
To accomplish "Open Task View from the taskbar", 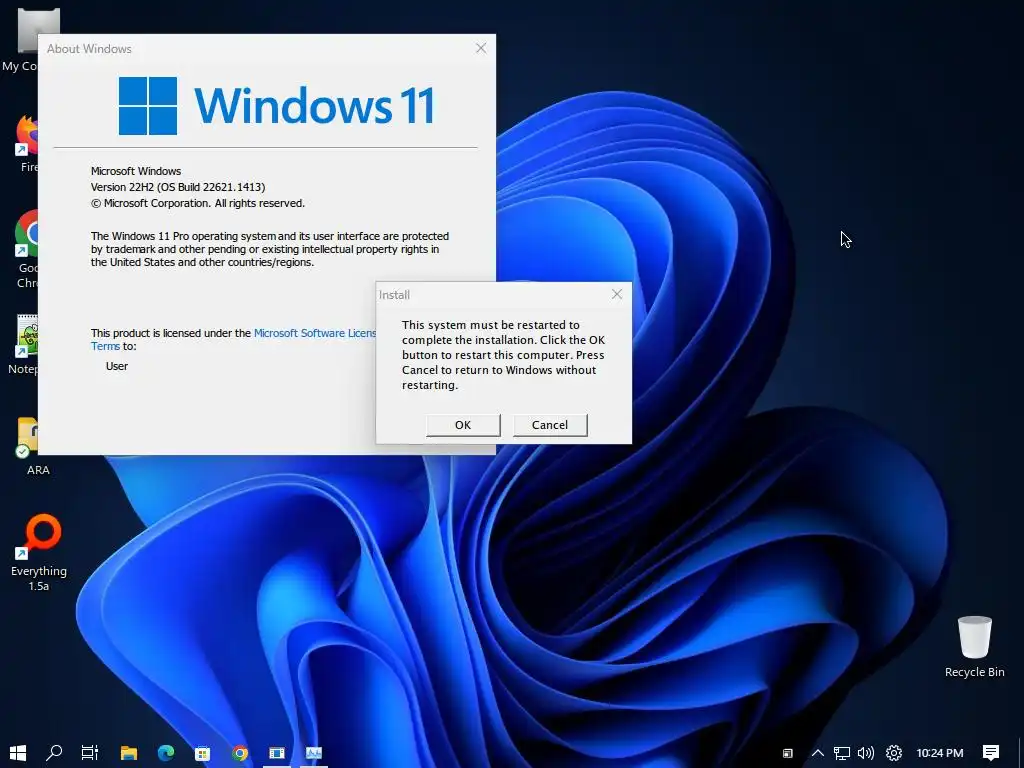I will 90,752.
